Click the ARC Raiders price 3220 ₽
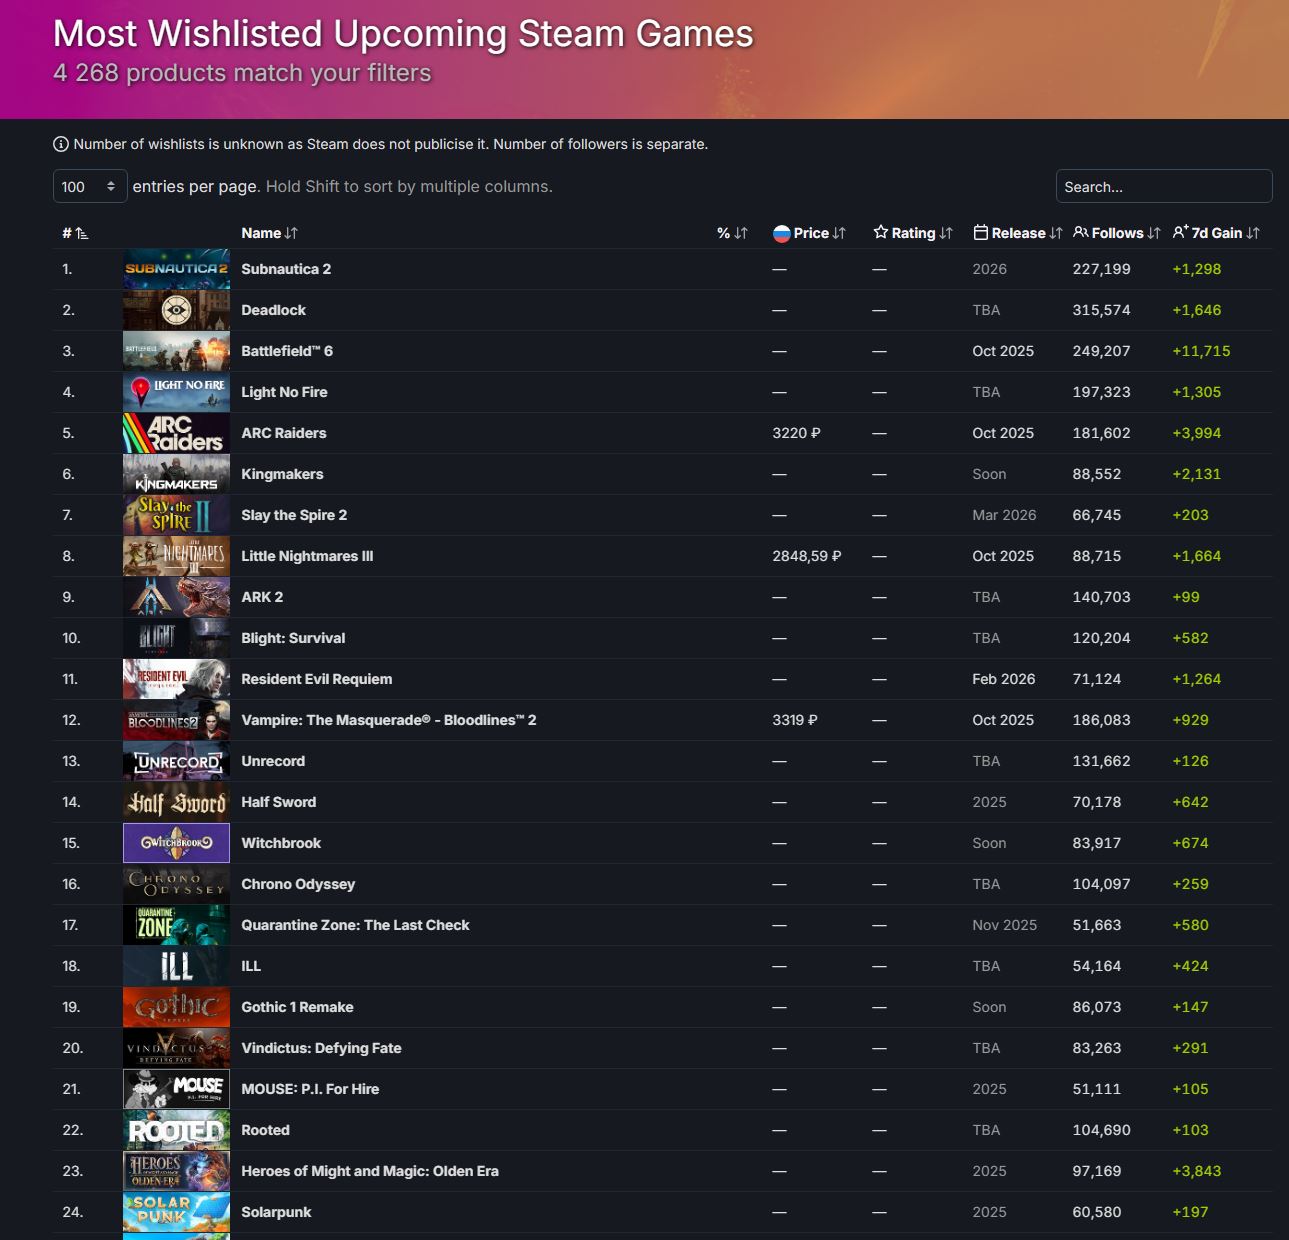Screen dimensions: 1289x1240 coord(796,433)
